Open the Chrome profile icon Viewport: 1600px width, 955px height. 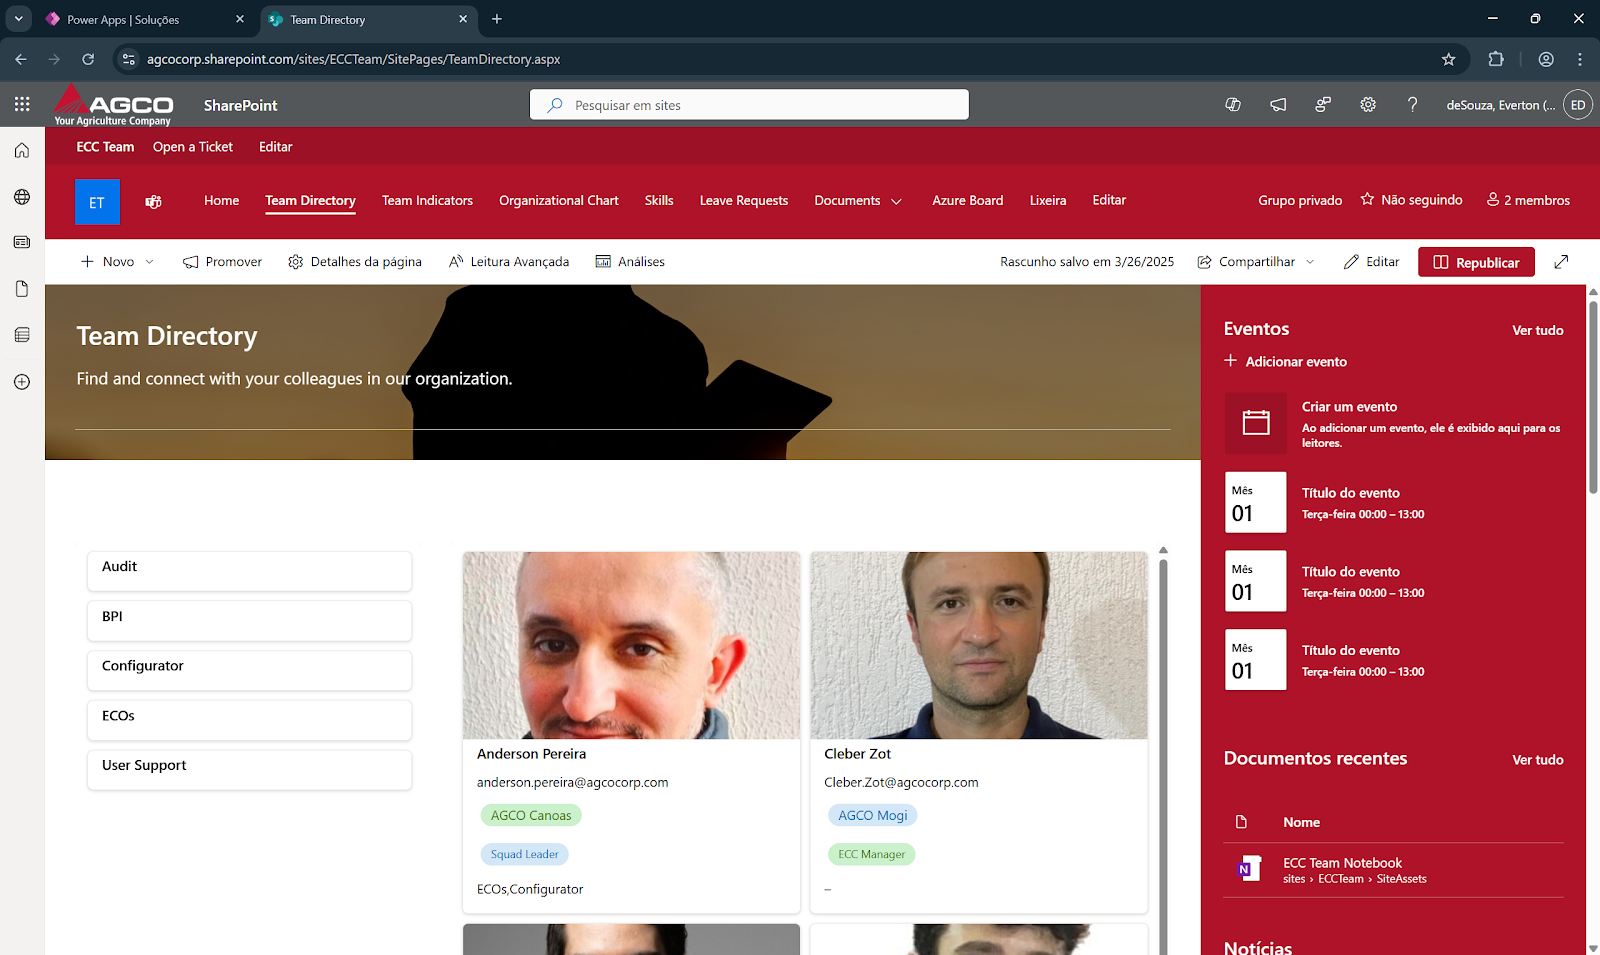tap(1546, 59)
